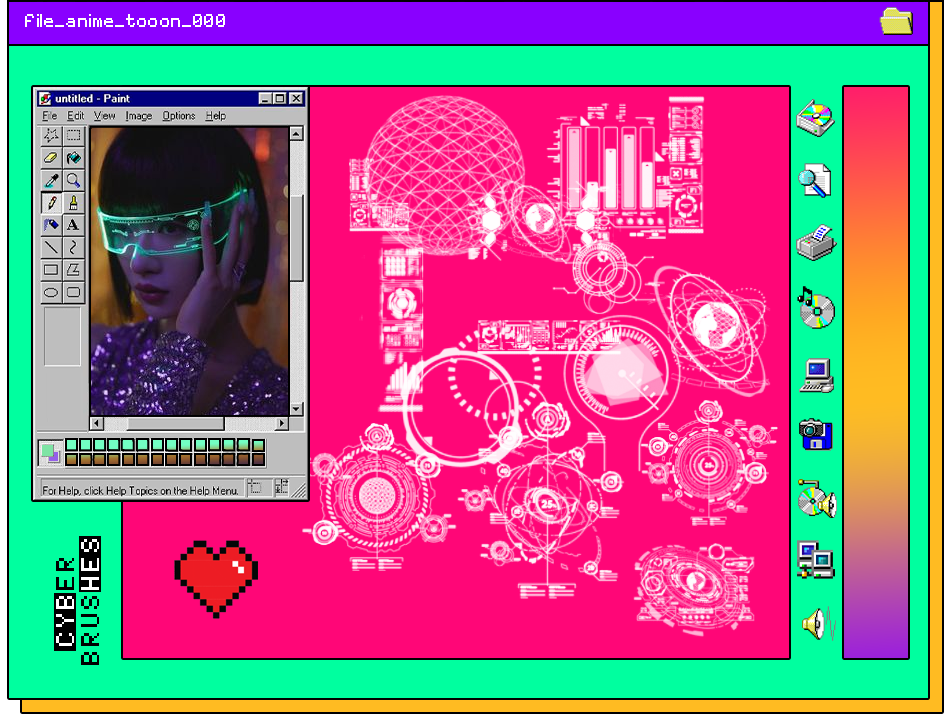Choose the rectangular Select tool in Paint
Screen dimensions: 950x723
tap(73, 135)
